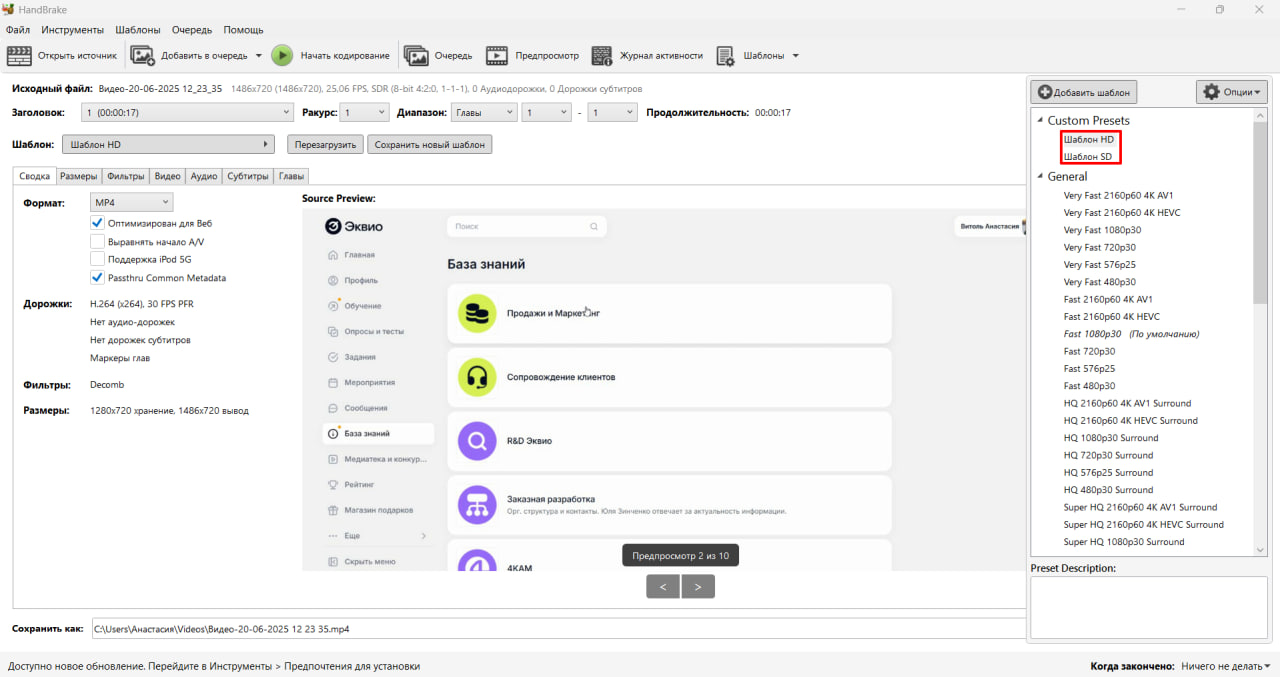Select the Шаблон HD custom preset
Viewport: 1280px width, 677px height.
click(x=1089, y=139)
